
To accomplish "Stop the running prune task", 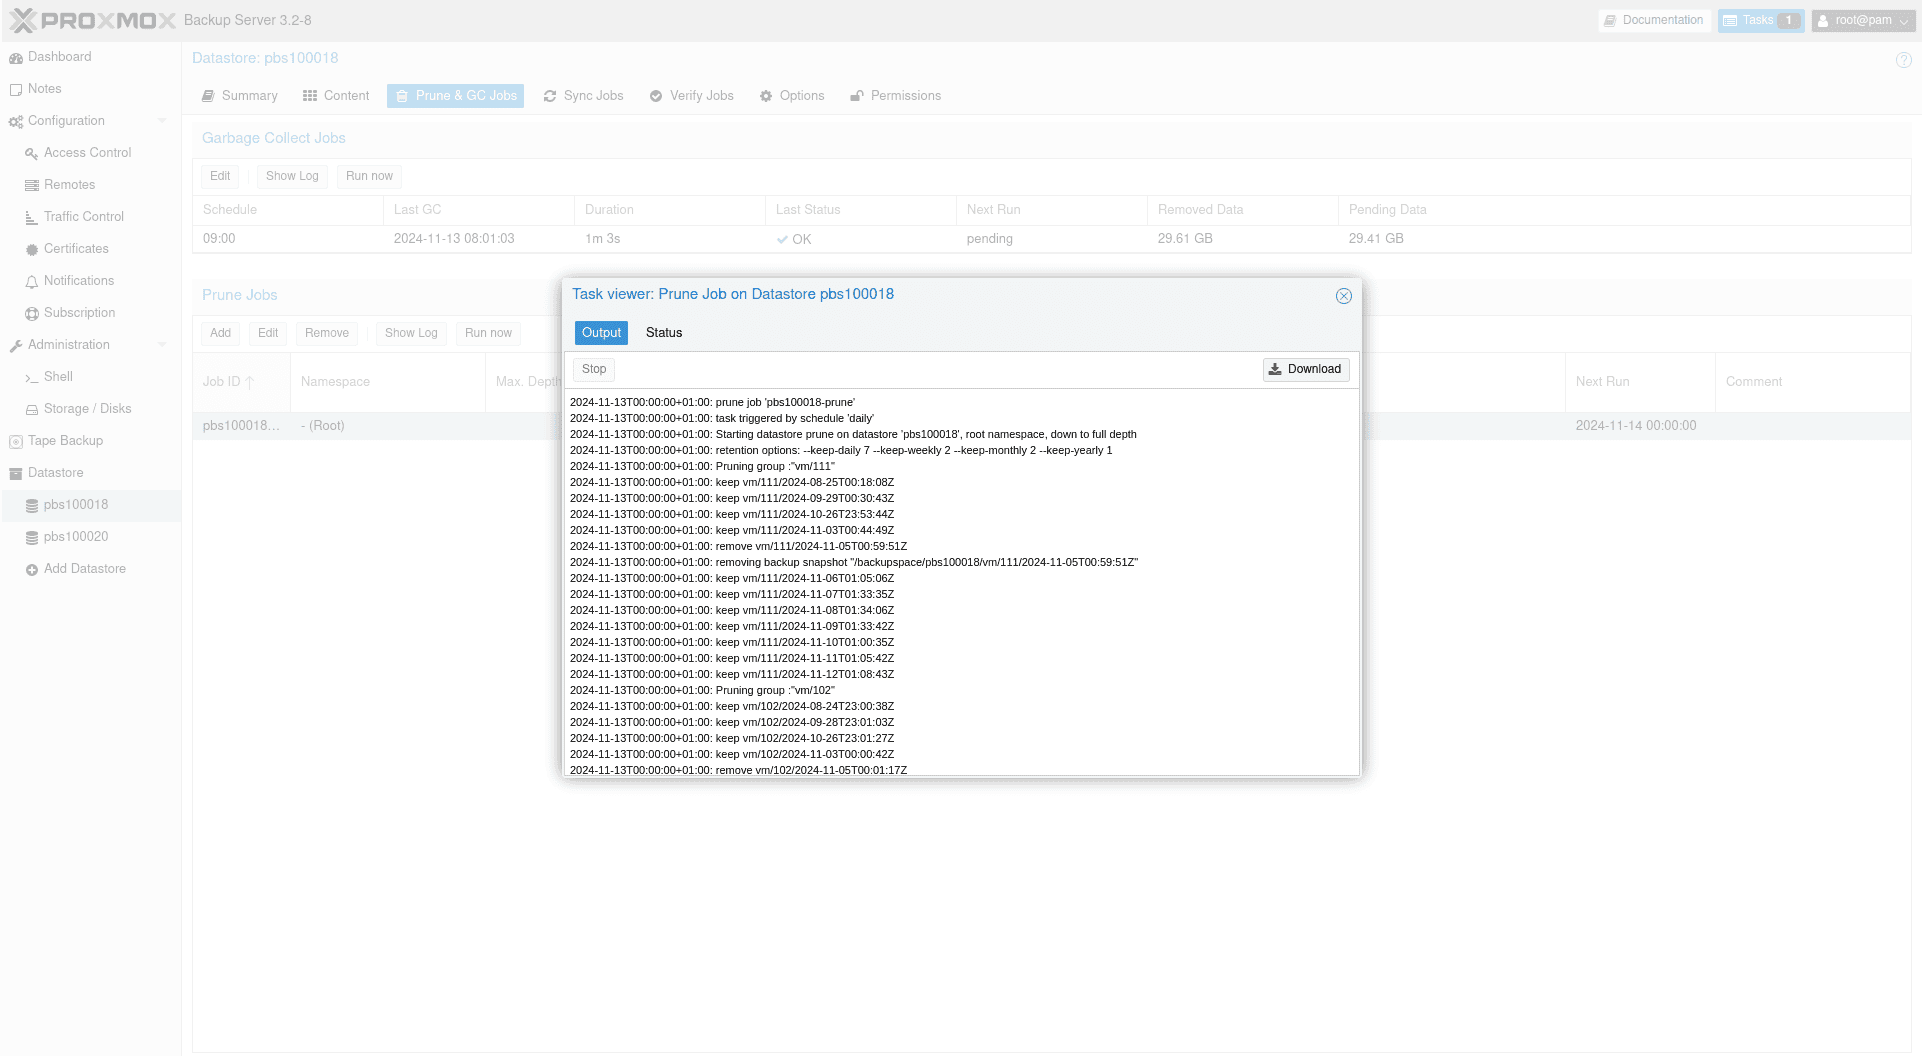I will click(594, 370).
